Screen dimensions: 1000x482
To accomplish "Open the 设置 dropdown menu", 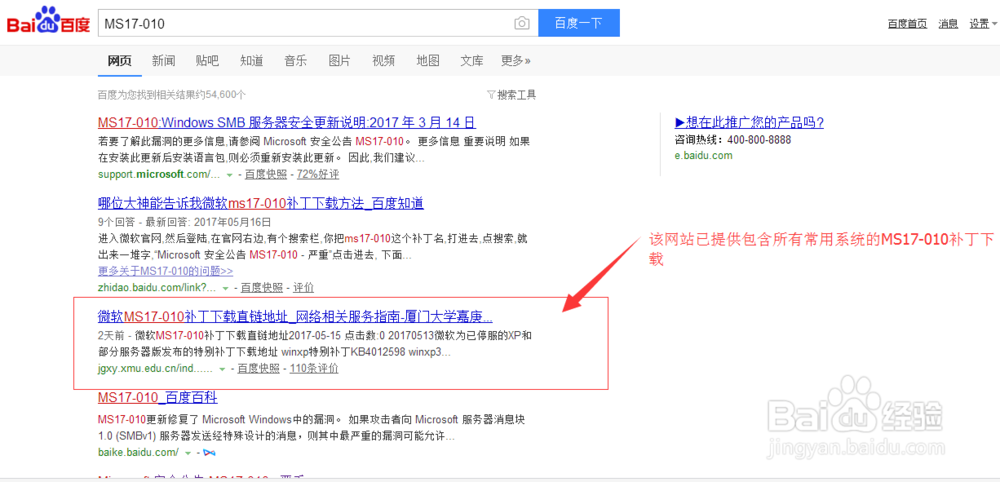I will [982, 24].
